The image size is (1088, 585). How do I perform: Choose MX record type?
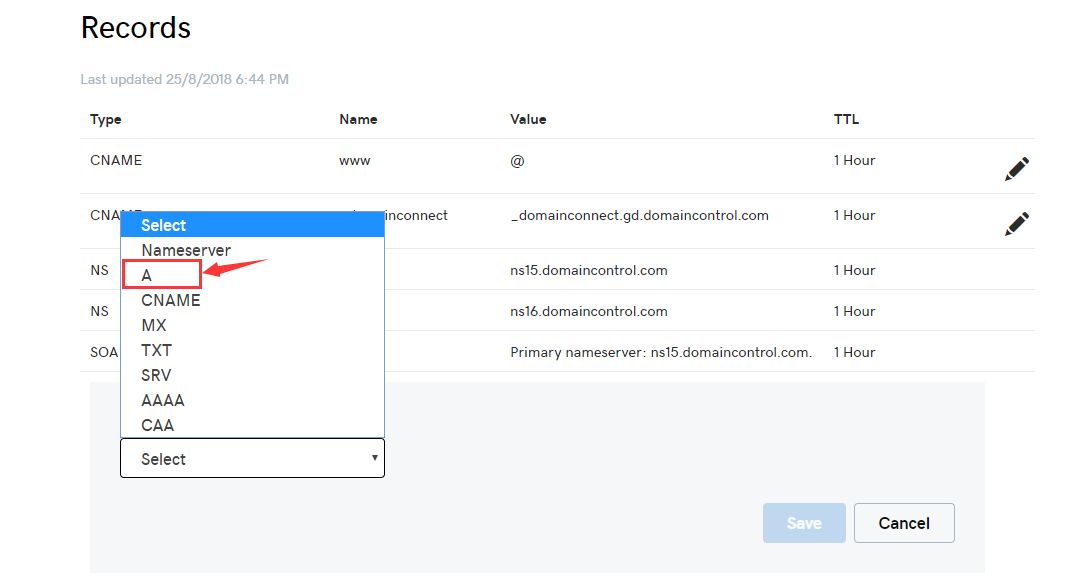click(x=154, y=325)
